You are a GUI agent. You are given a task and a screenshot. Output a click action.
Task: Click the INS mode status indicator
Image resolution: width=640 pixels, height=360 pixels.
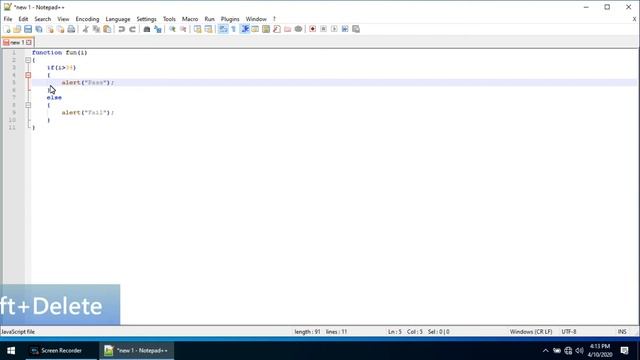tap(622, 332)
